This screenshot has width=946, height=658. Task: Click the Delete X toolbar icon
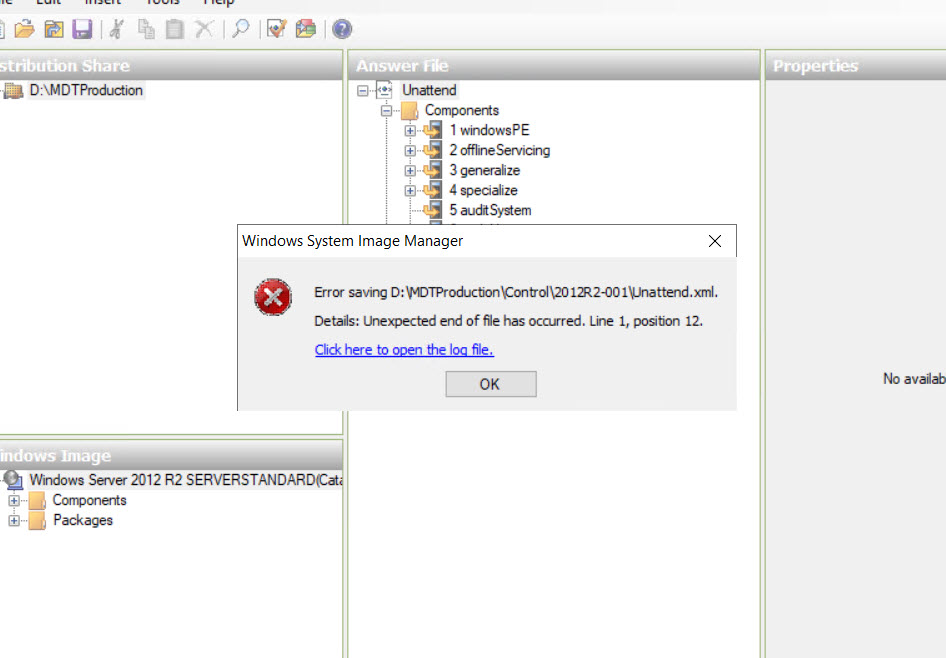tap(202, 29)
